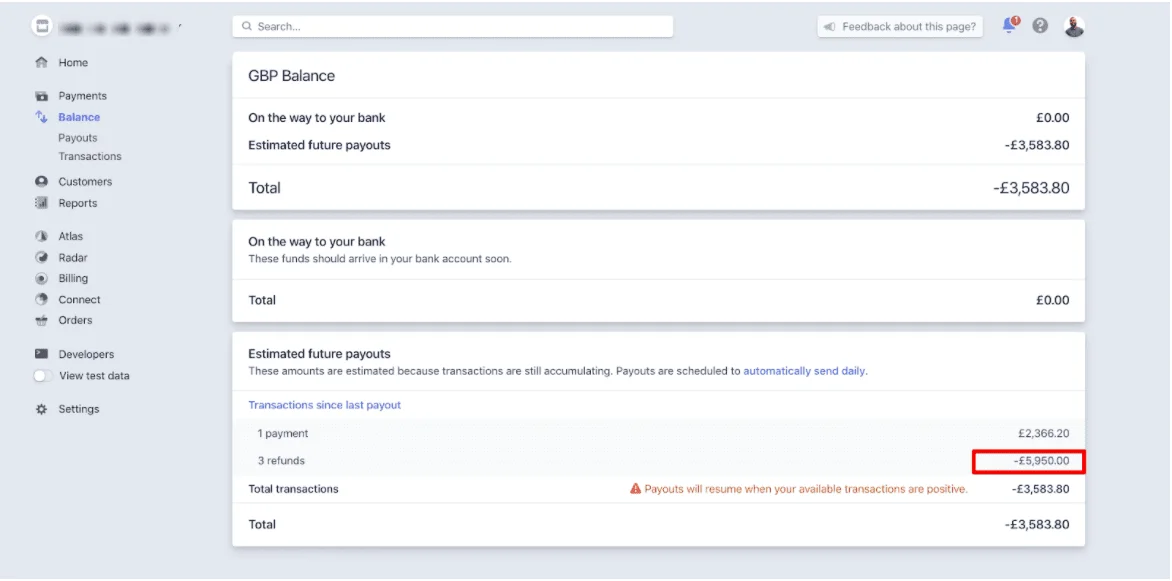The width and height of the screenshot is (1172, 581).
Task: Open the user avatar account menu
Action: [x=1074, y=26]
